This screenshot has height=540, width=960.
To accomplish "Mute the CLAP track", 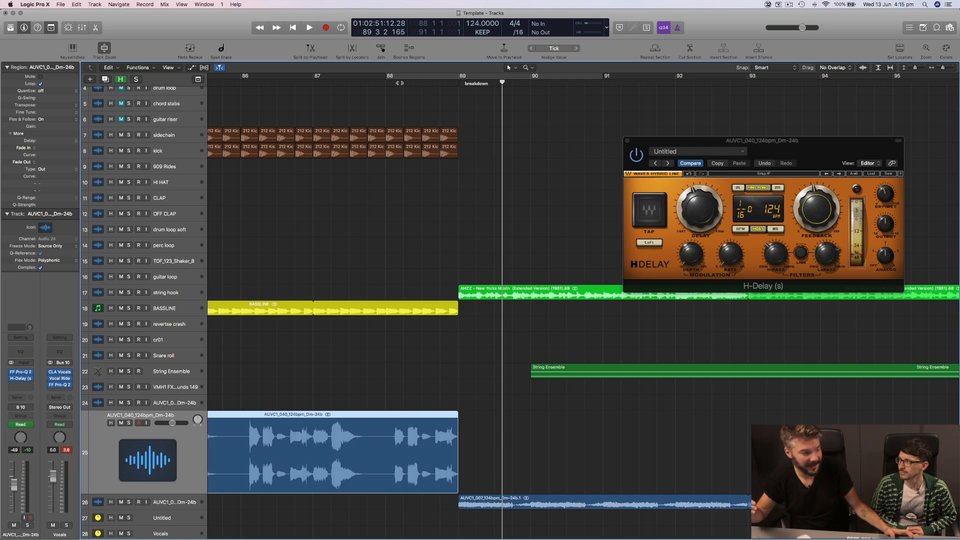I will 121,198.
